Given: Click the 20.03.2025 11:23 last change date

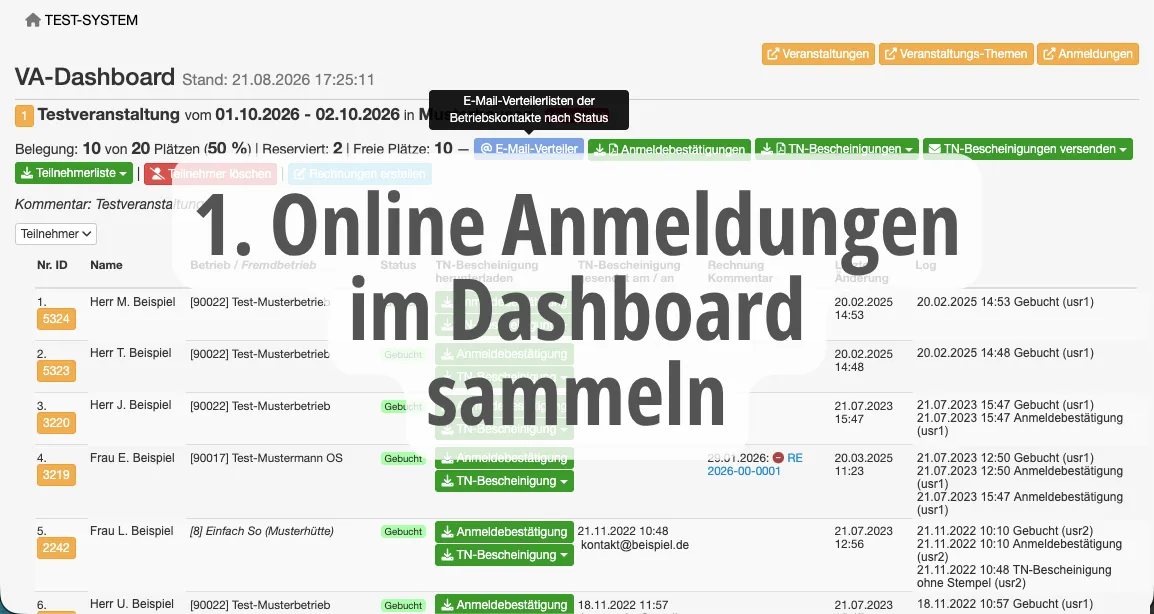Looking at the screenshot, I should click(863, 464).
